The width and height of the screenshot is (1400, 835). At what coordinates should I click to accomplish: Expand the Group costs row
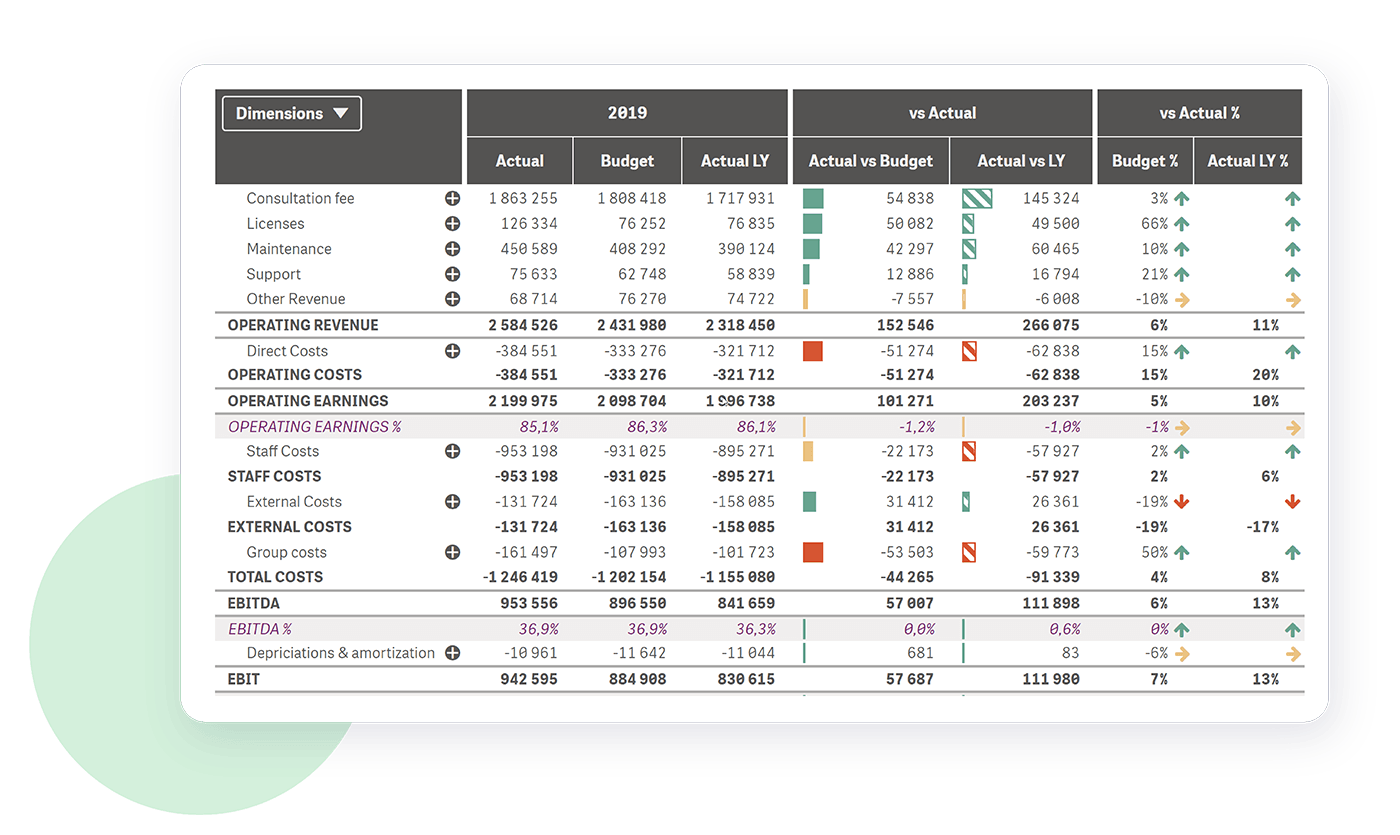click(452, 552)
